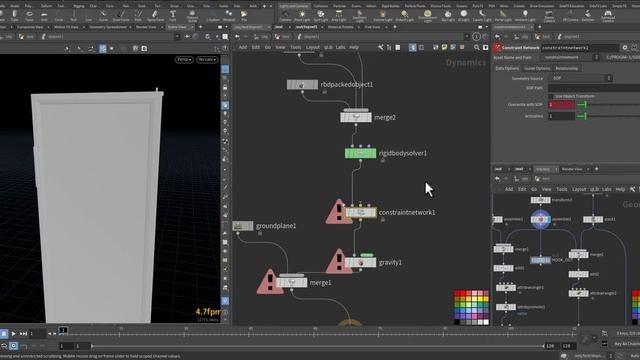Viewport: 640px width, 360px height.
Task: Select the Grid shelf tool
Action: coord(44,16)
